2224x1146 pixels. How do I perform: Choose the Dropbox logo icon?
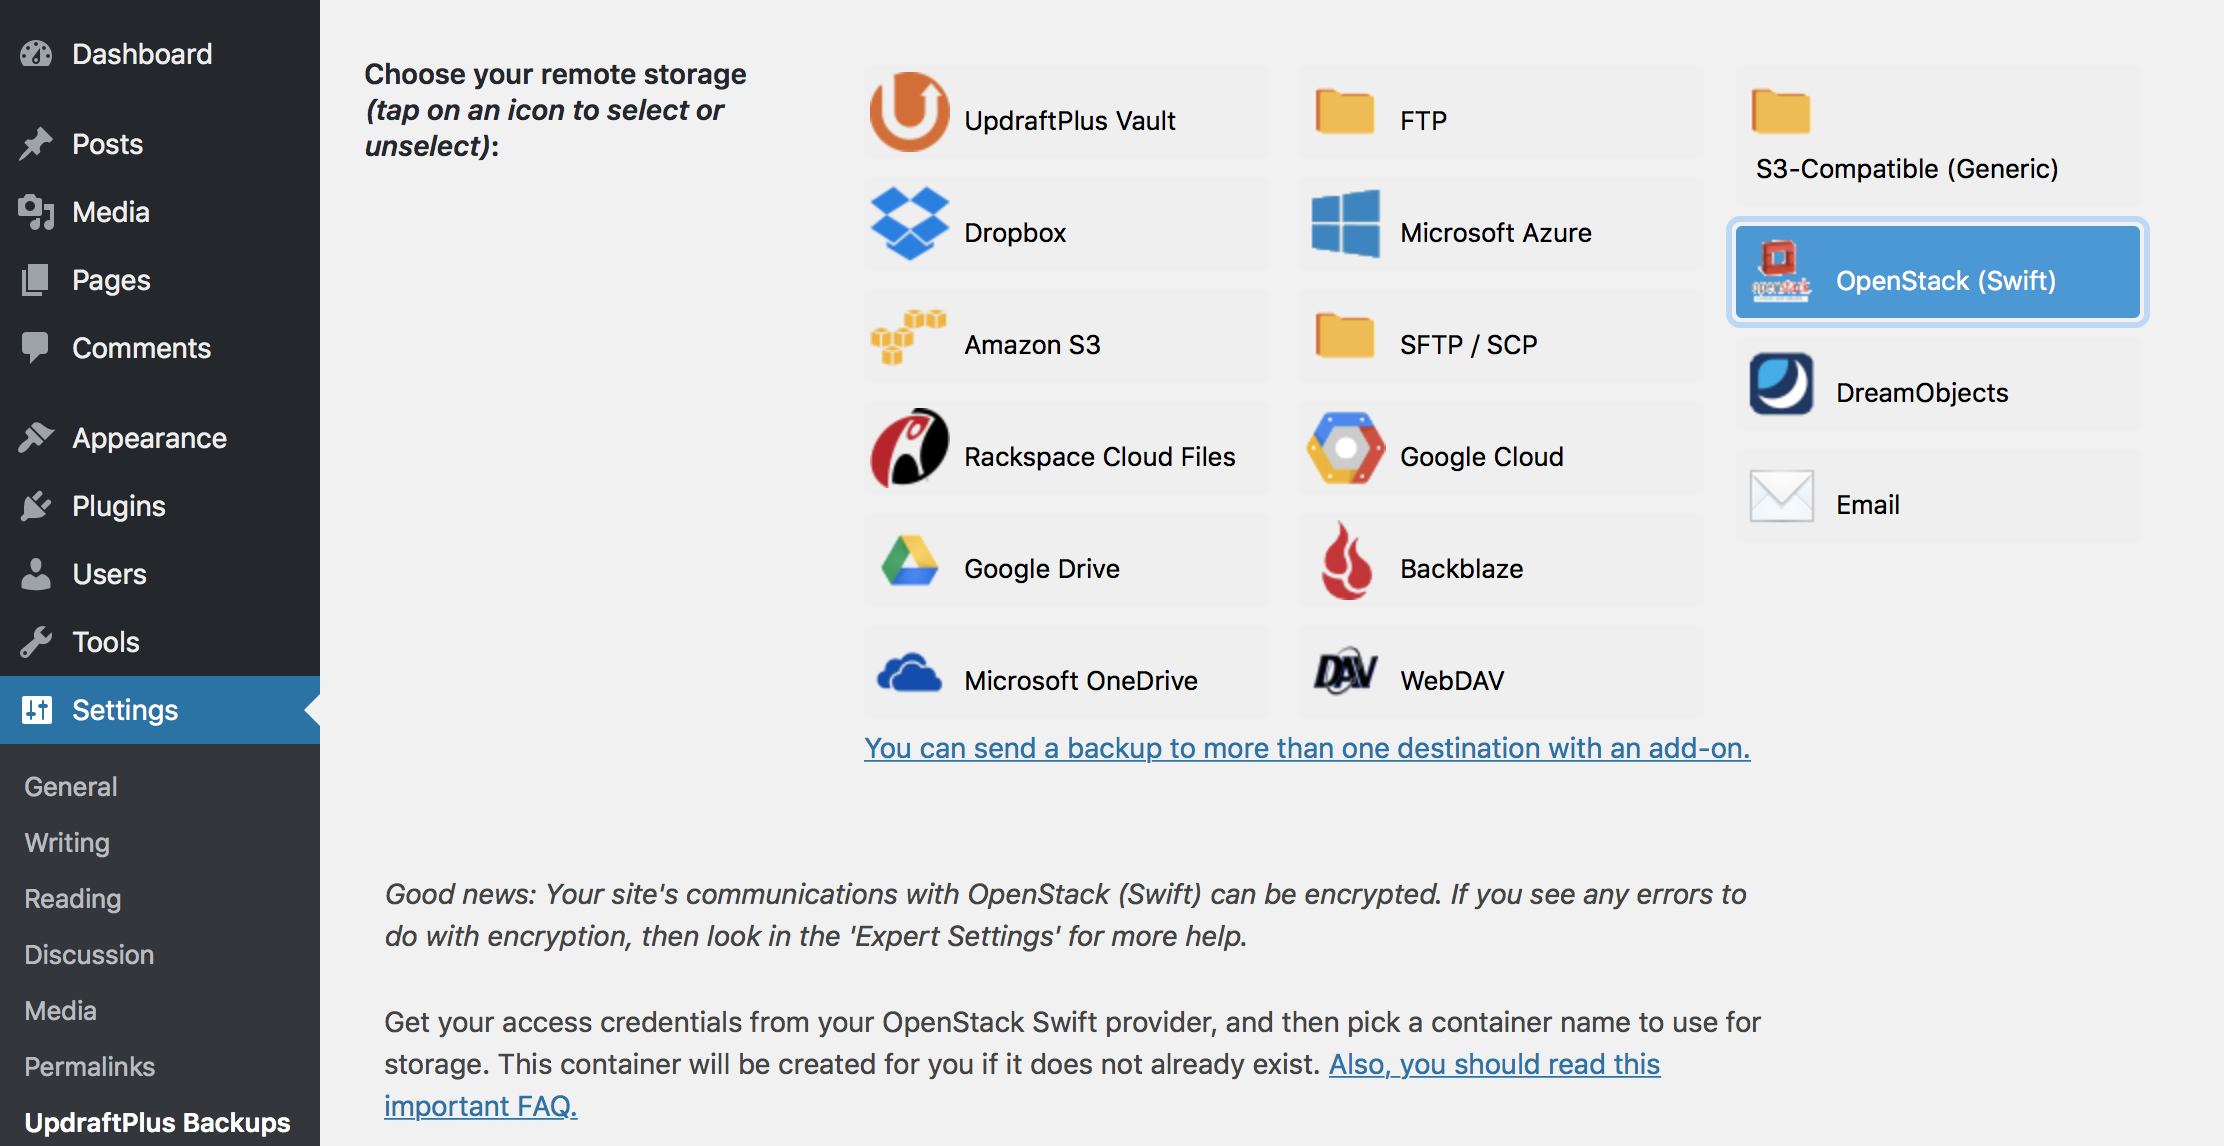click(909, 223)
